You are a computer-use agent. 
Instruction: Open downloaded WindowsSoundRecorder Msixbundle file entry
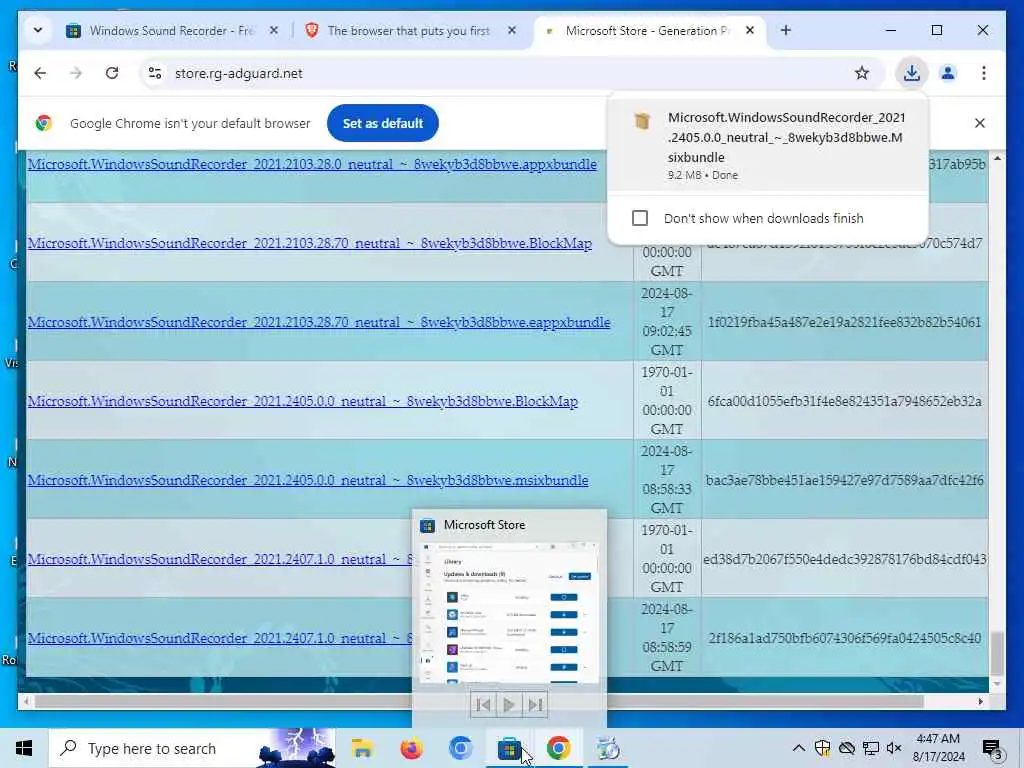pyautogui.click(x=767, y=145)
